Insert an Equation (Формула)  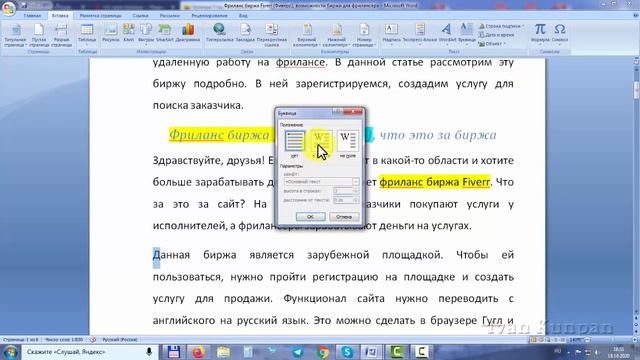click(540, 33)
